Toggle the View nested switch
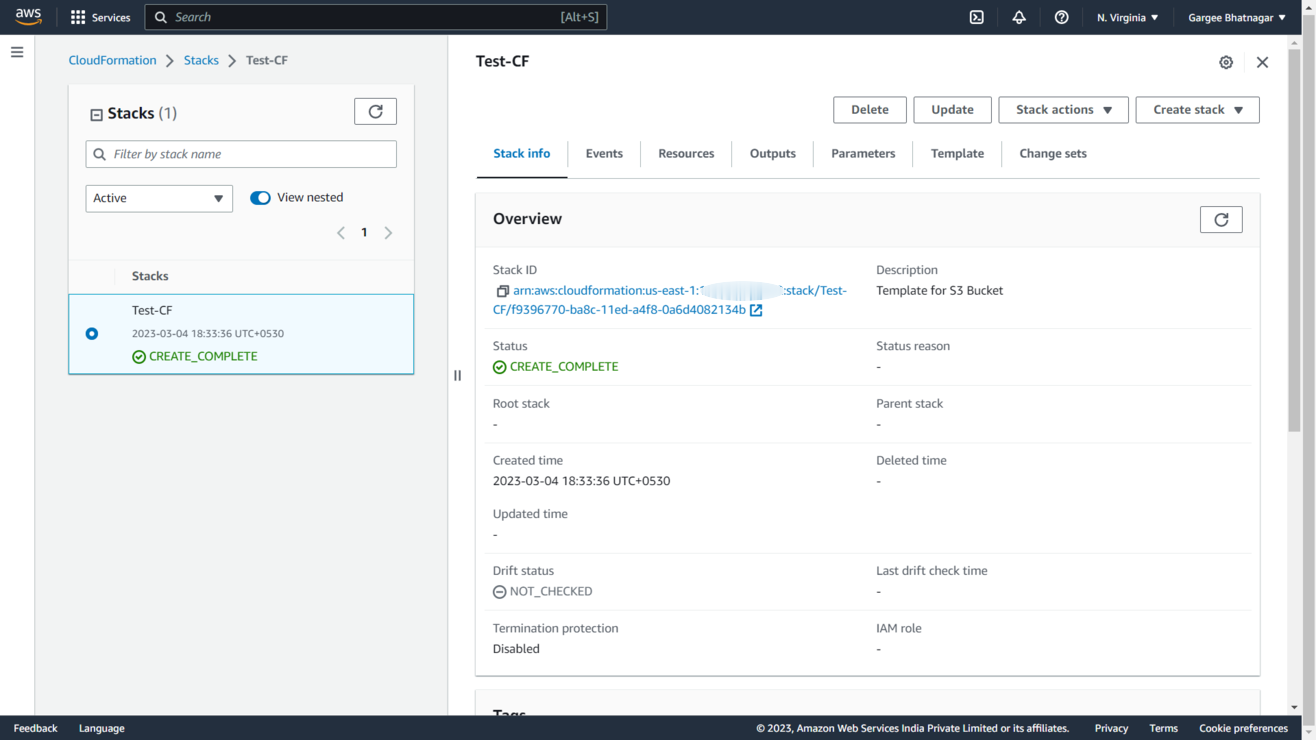The width and height of the screenshot is (1316, 740). pos(260,198)
